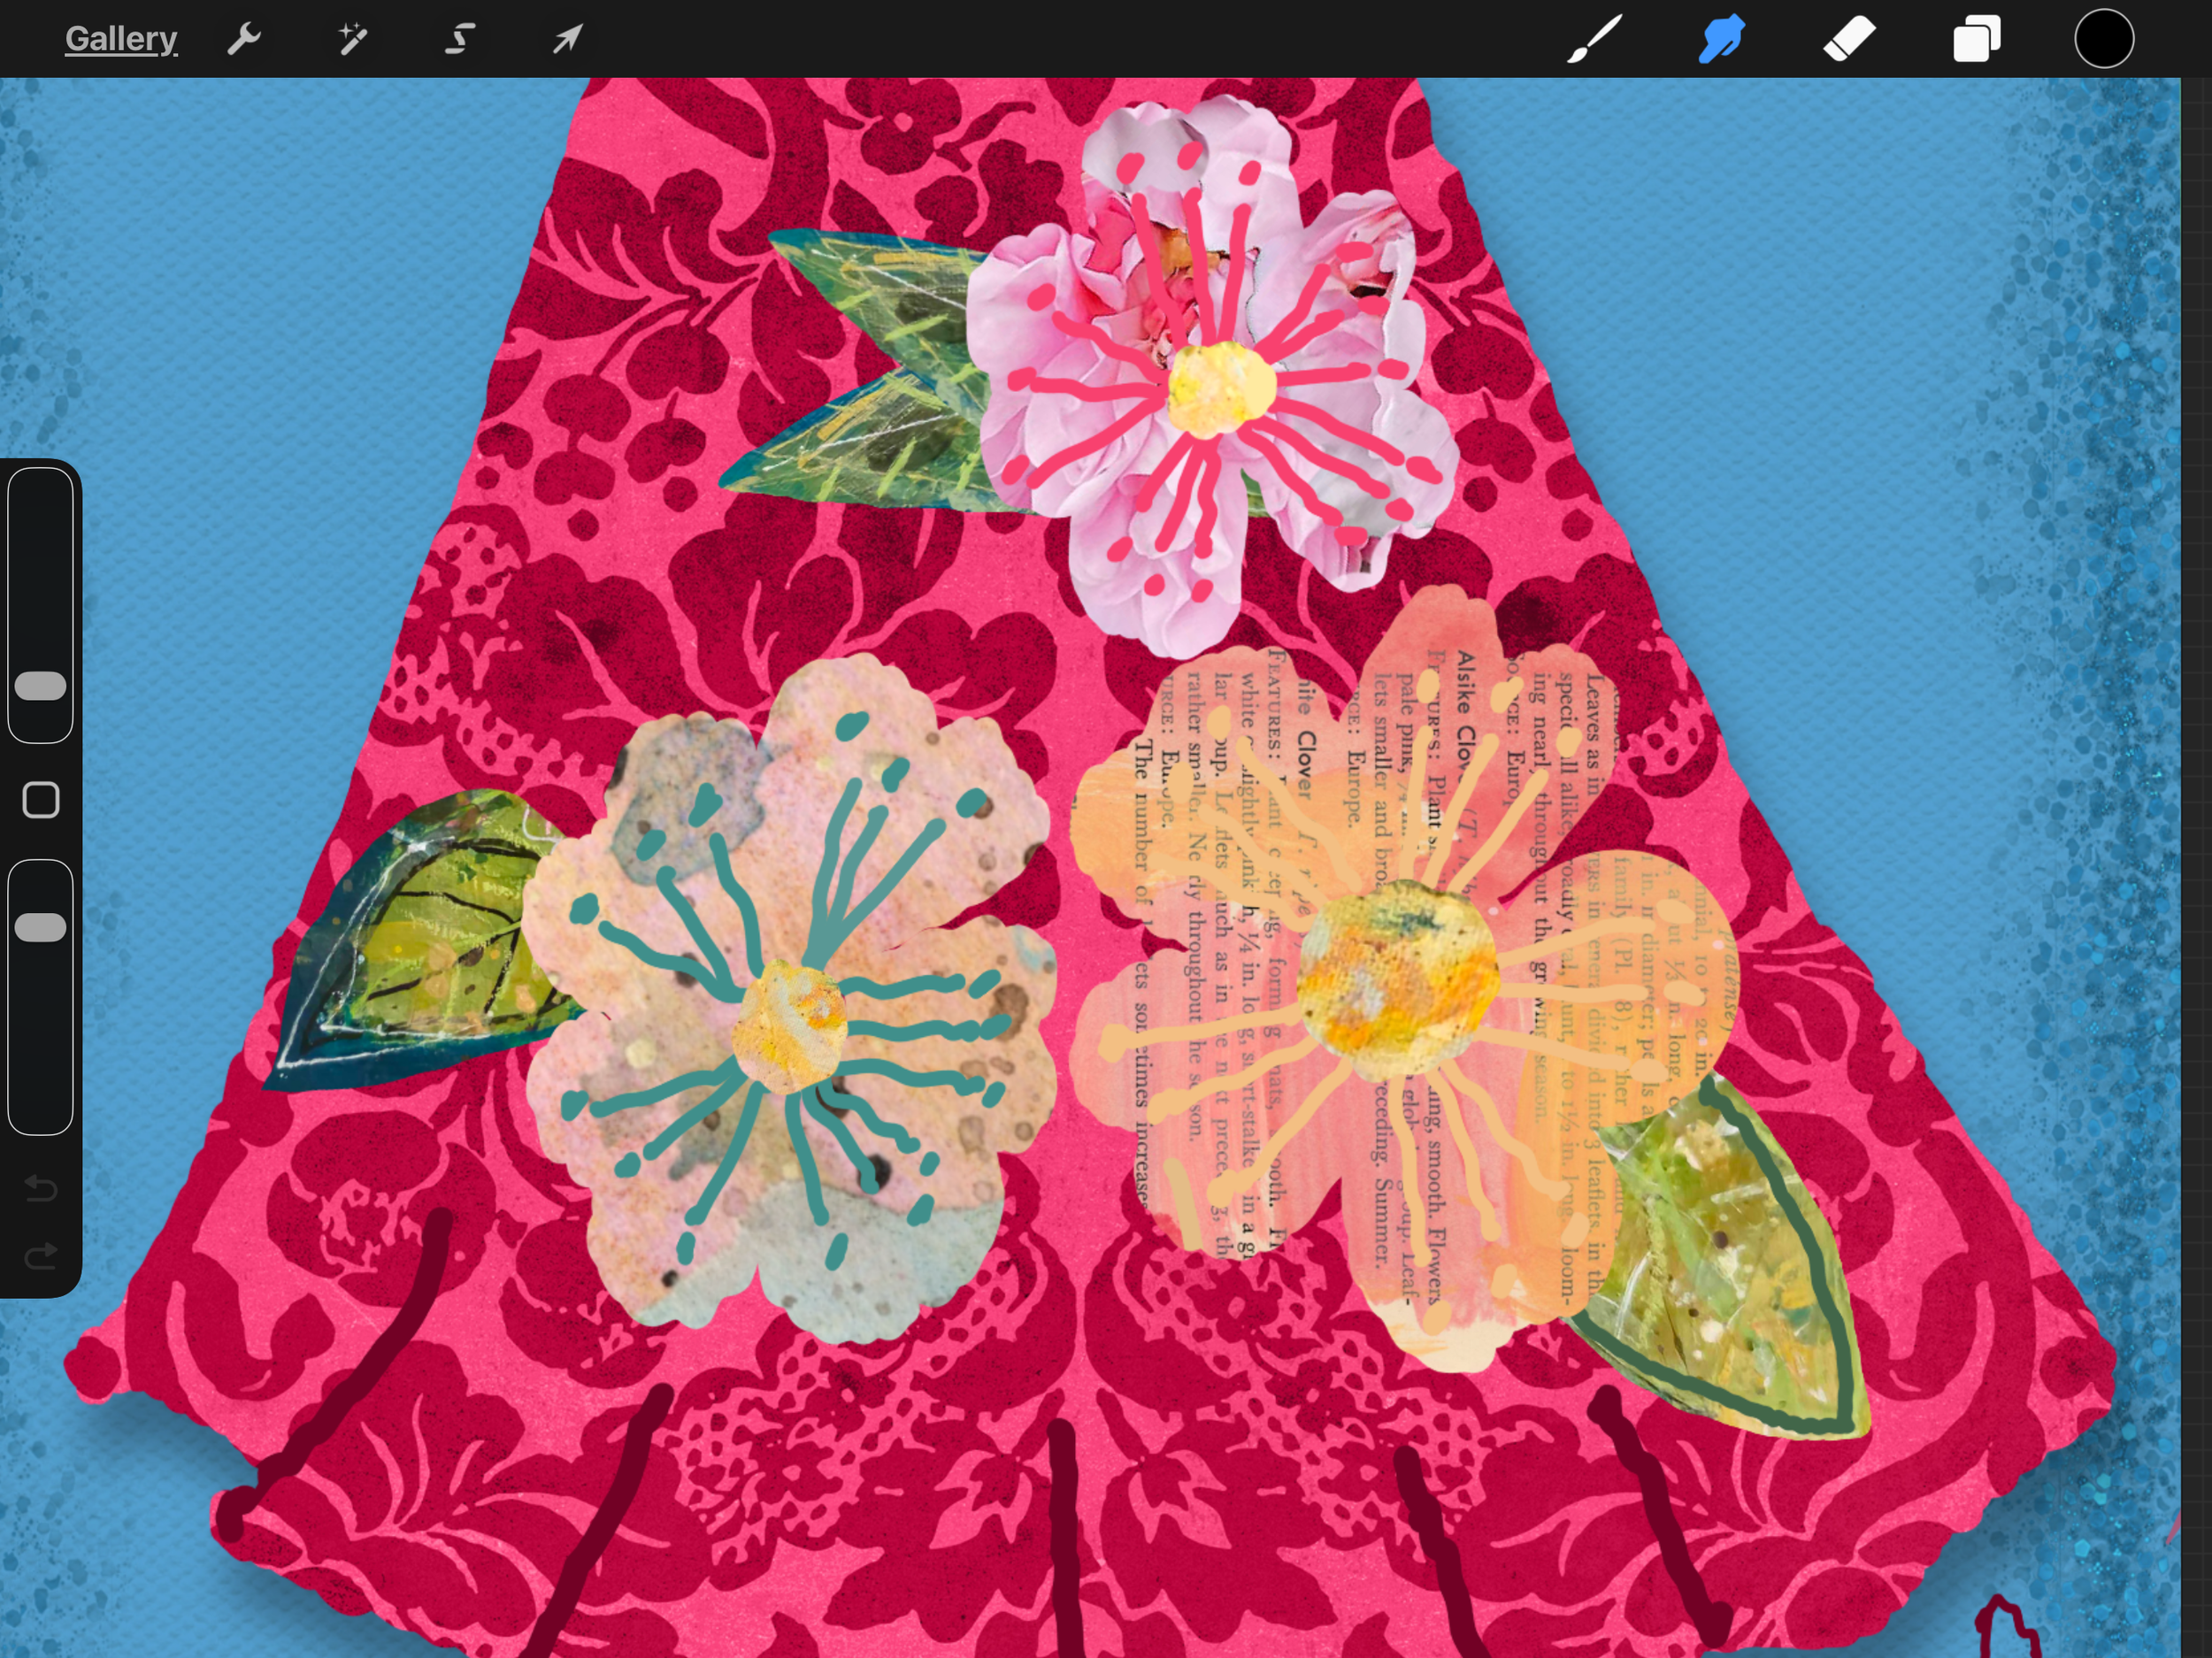This screenshot has width=2212, height=1658.
Task: Tap the square Modify button in sidebar
Action: coord(41,800)
